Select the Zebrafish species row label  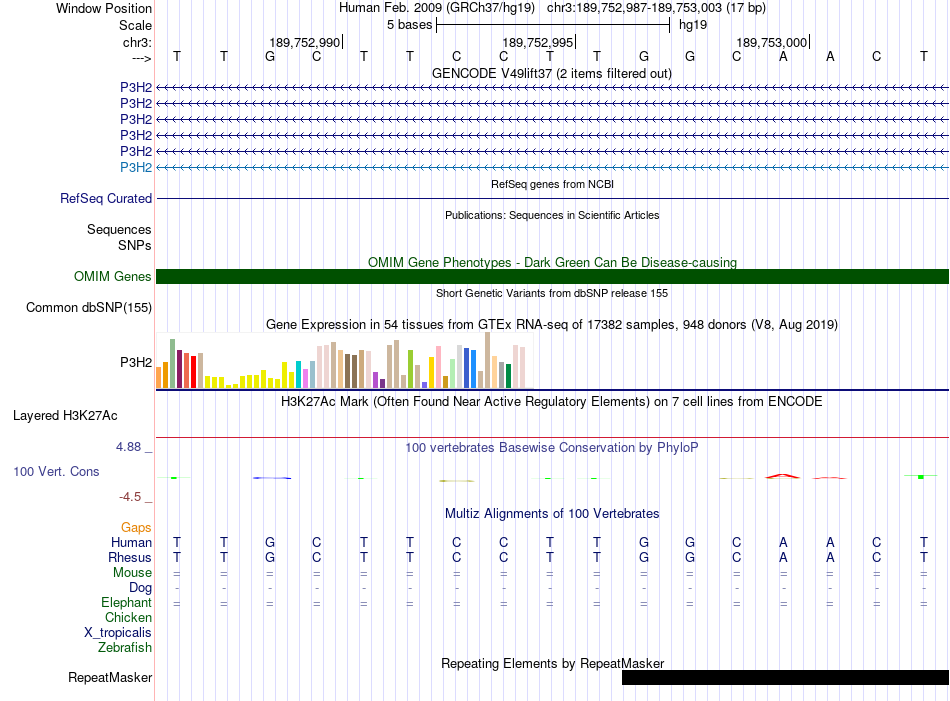(125, 647)
